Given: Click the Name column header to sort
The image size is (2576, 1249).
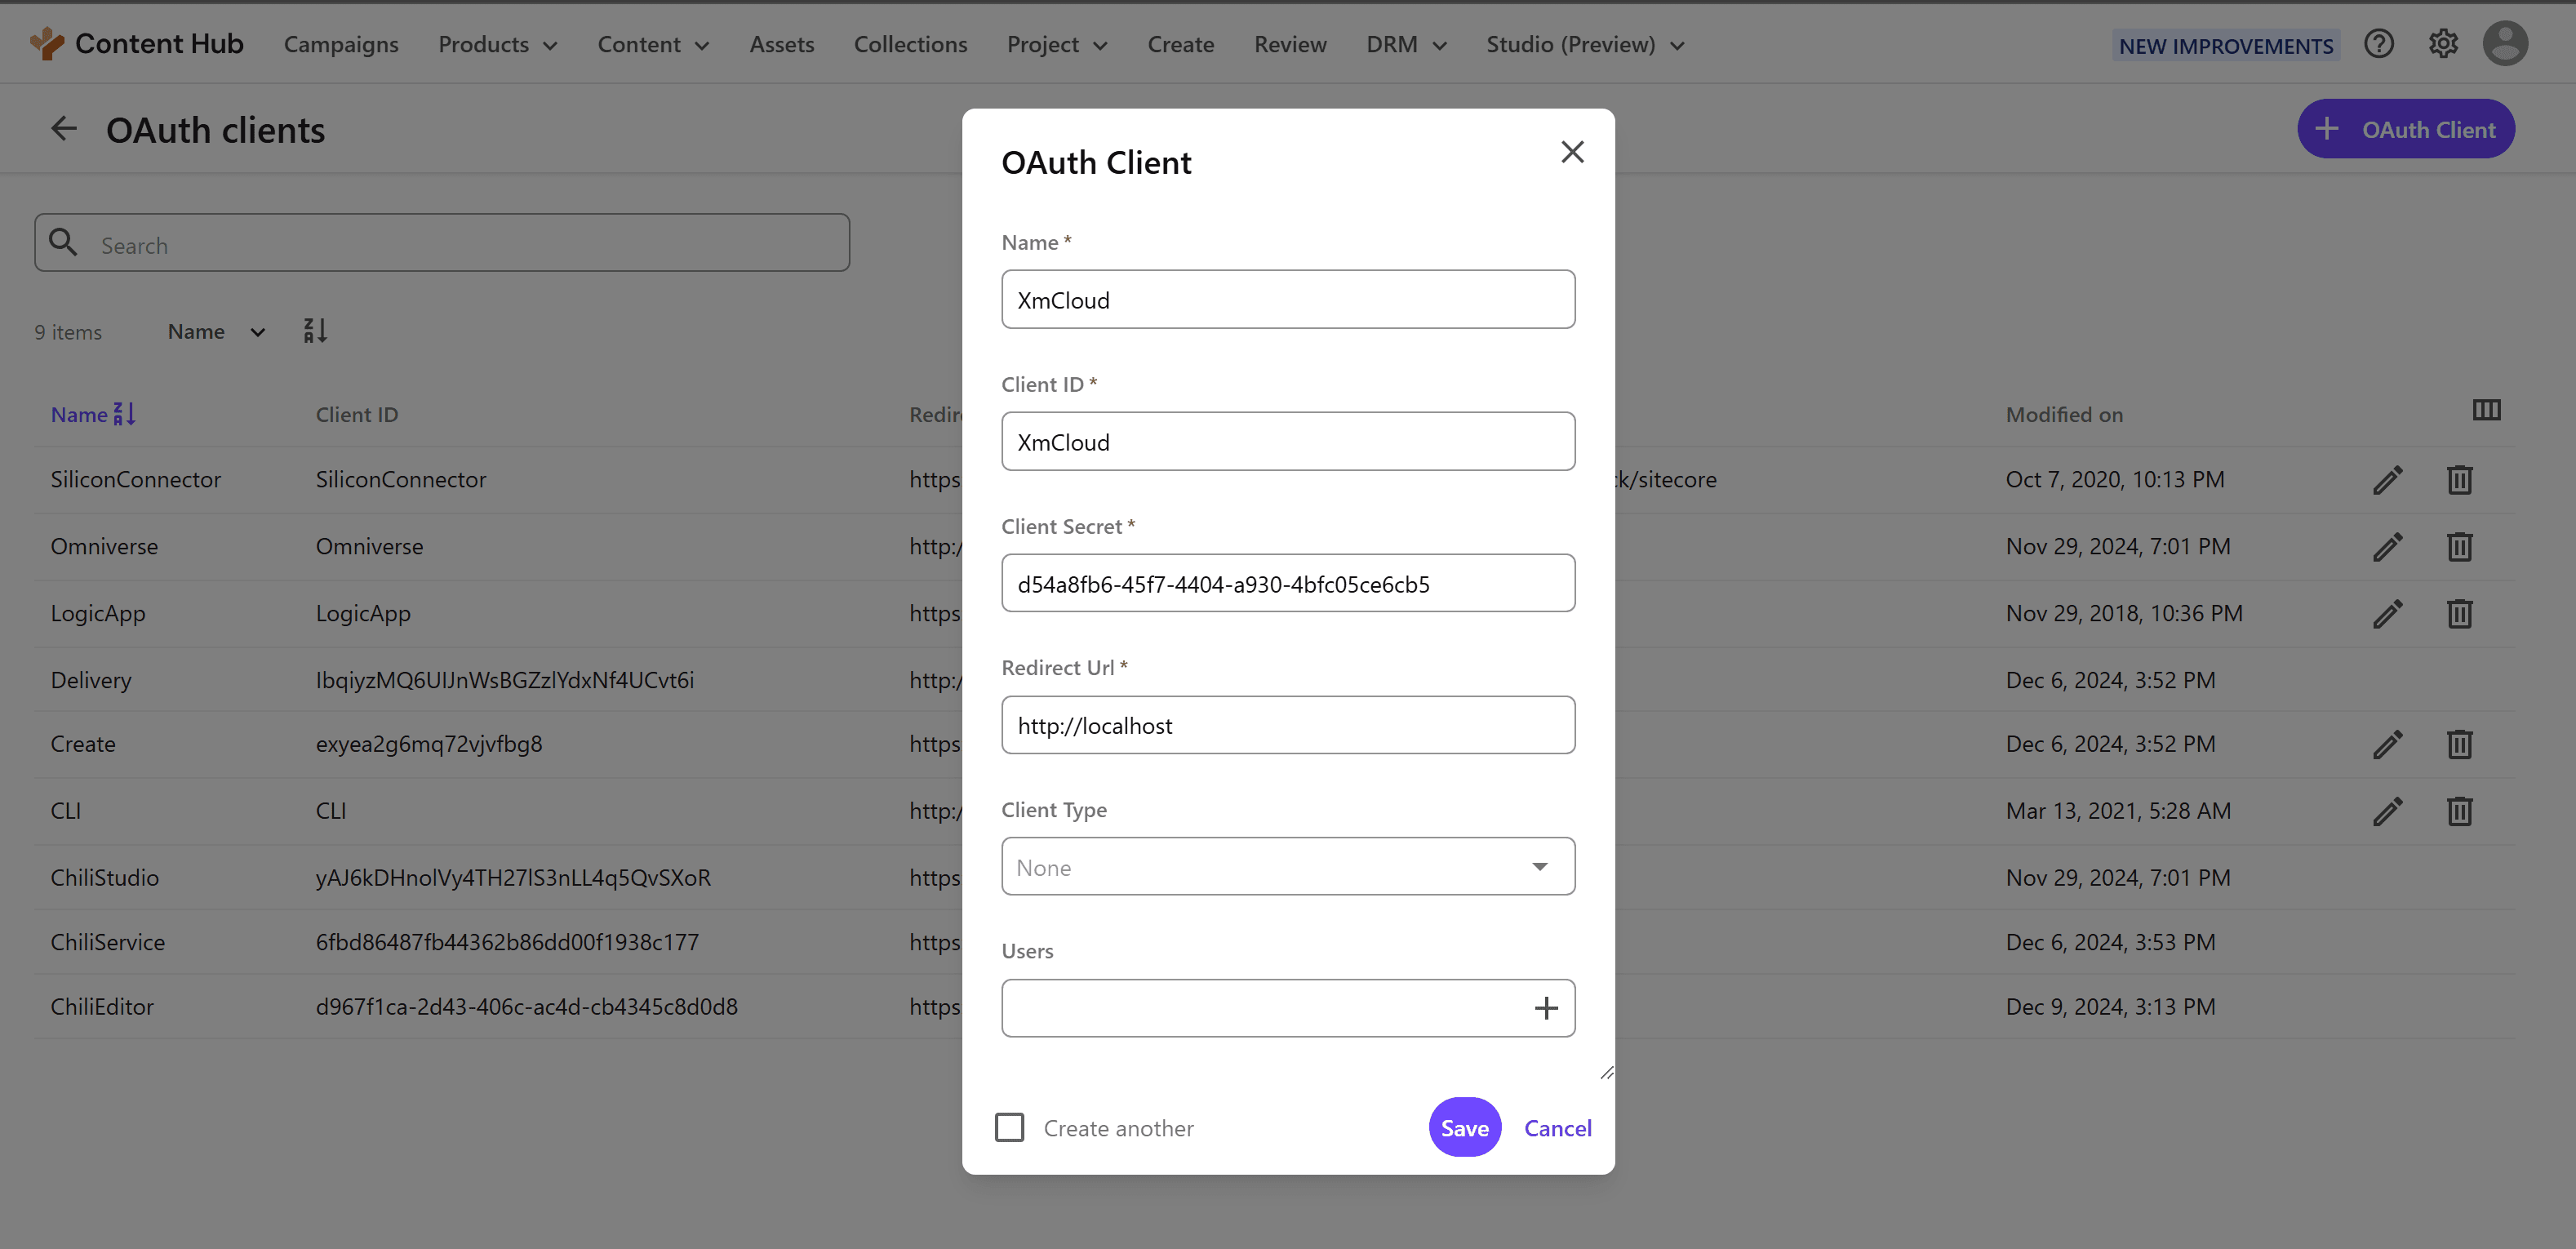Looking at the screenshot, I should pos(80,414).
